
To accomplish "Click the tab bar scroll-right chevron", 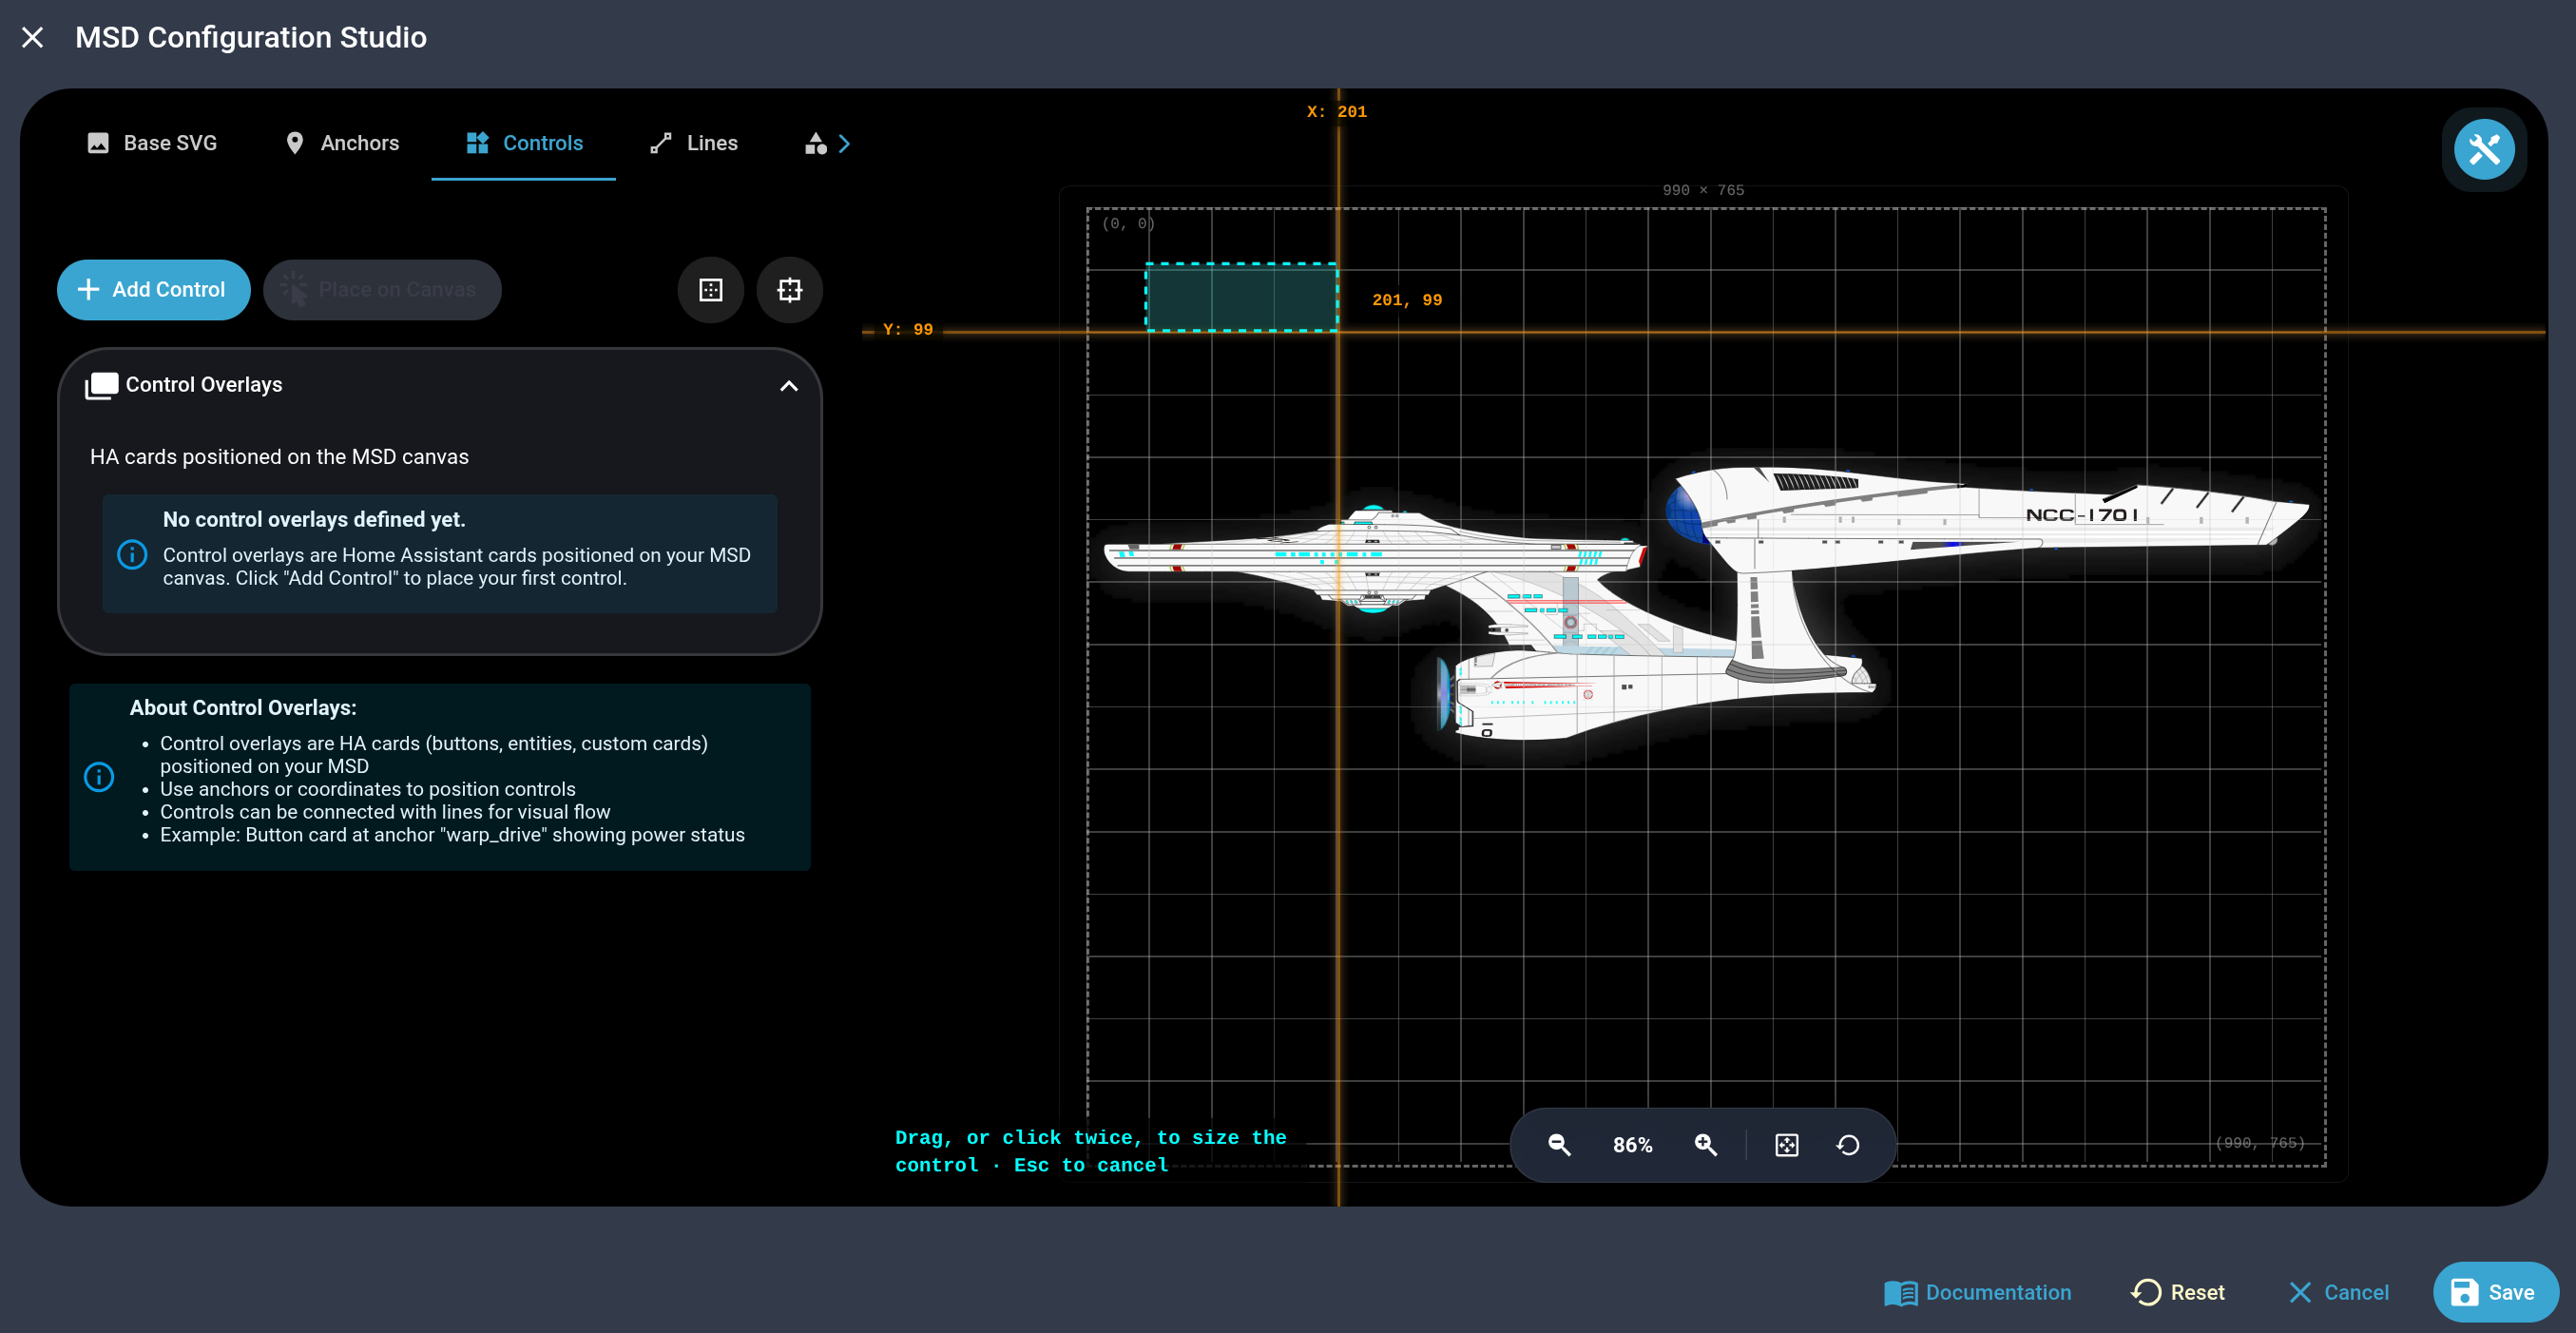I will pos(844,144).
